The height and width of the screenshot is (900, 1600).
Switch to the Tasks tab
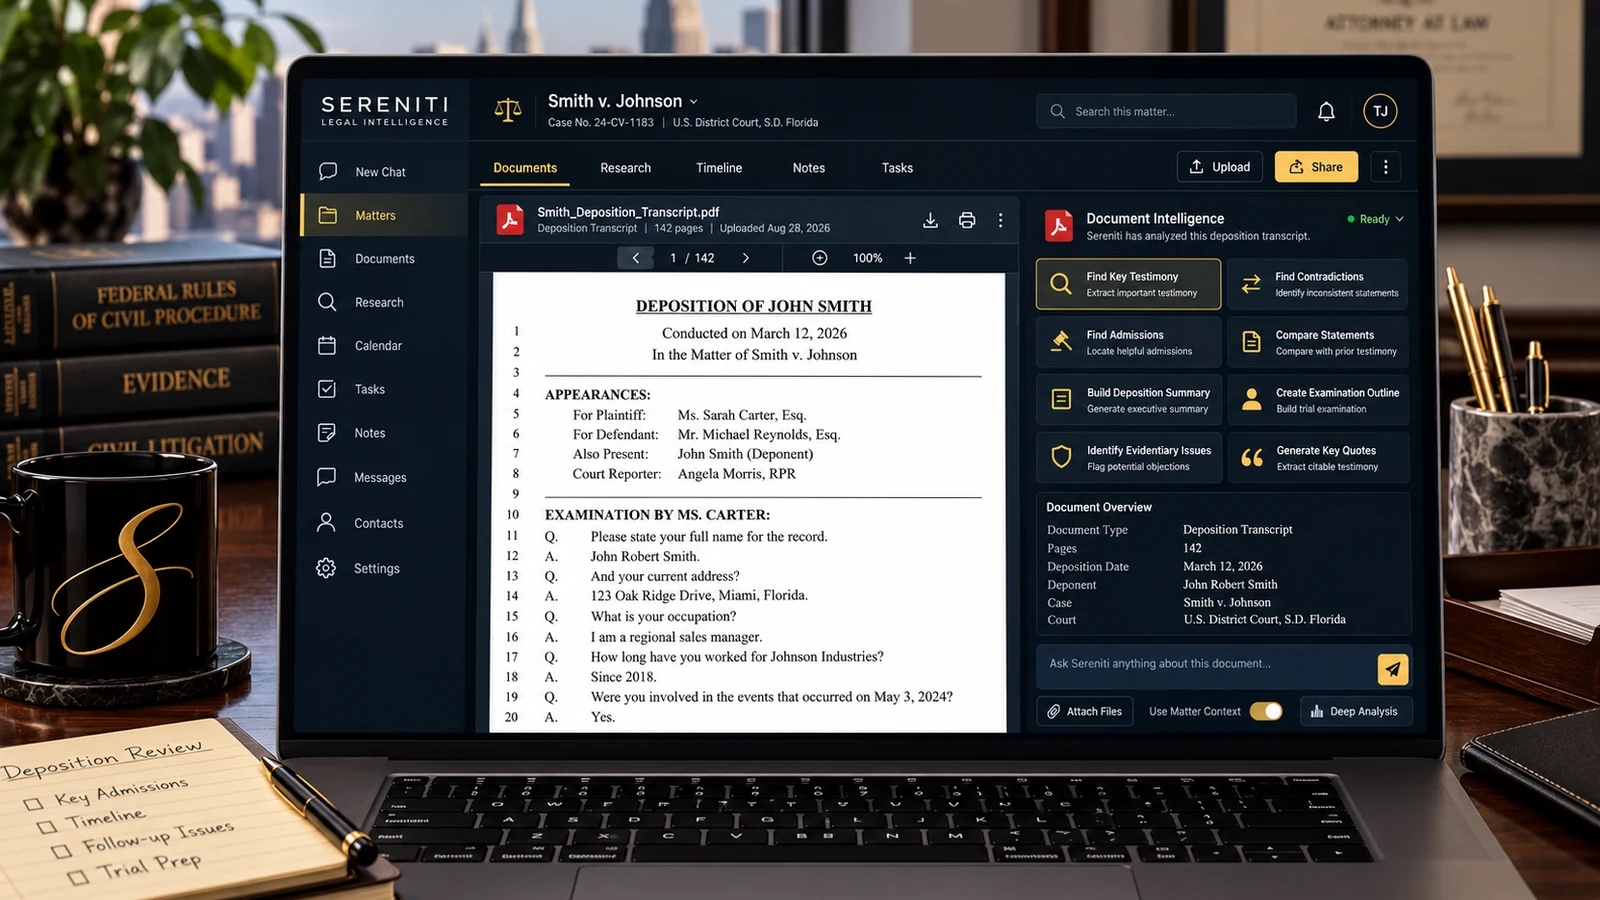[x=897, y=168]
